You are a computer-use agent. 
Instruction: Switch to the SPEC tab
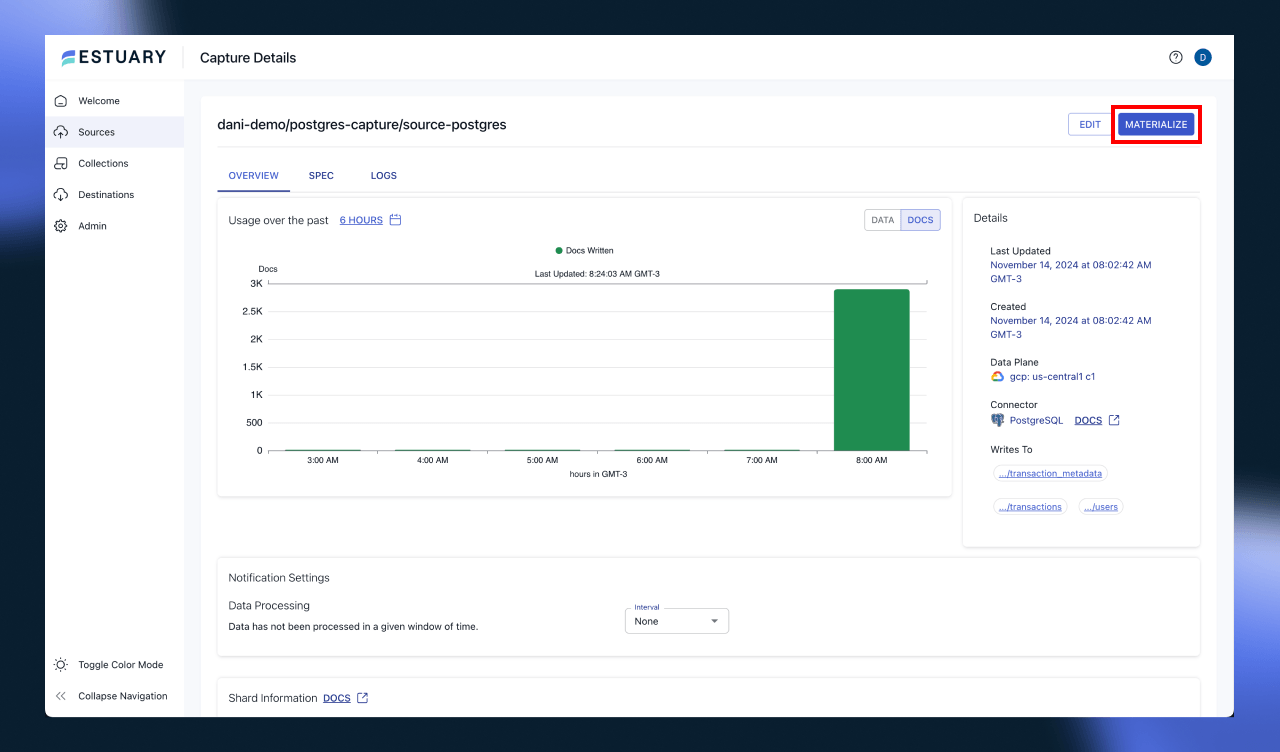(x=321, y=176)
